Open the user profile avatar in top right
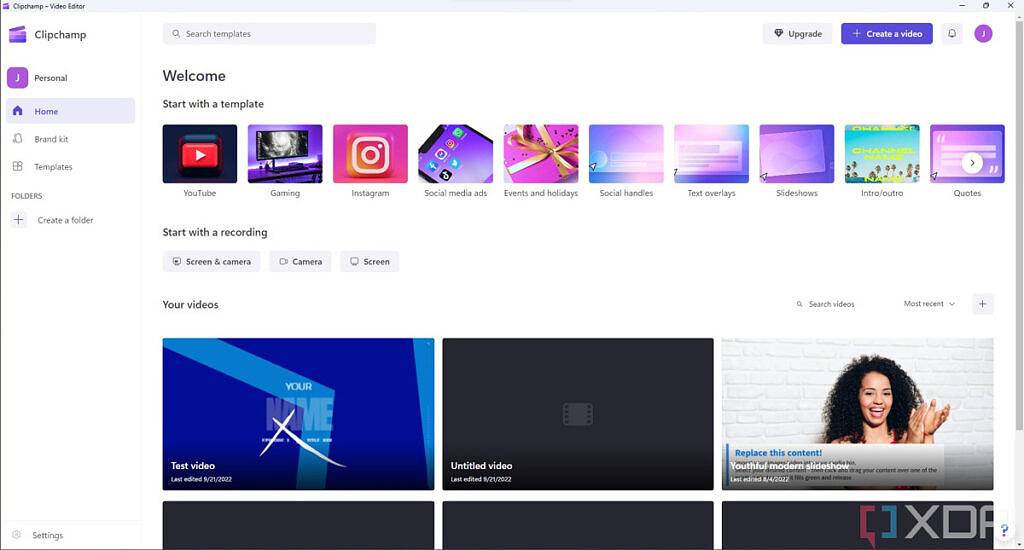This screenshot has height=550, width=1024. [x=983, y=34]
